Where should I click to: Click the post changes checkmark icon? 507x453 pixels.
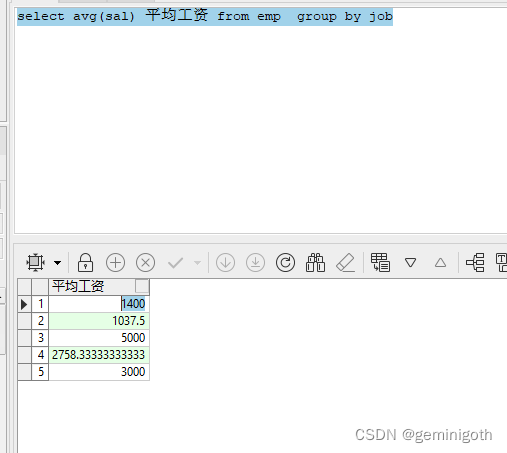[x=175, y=263]
